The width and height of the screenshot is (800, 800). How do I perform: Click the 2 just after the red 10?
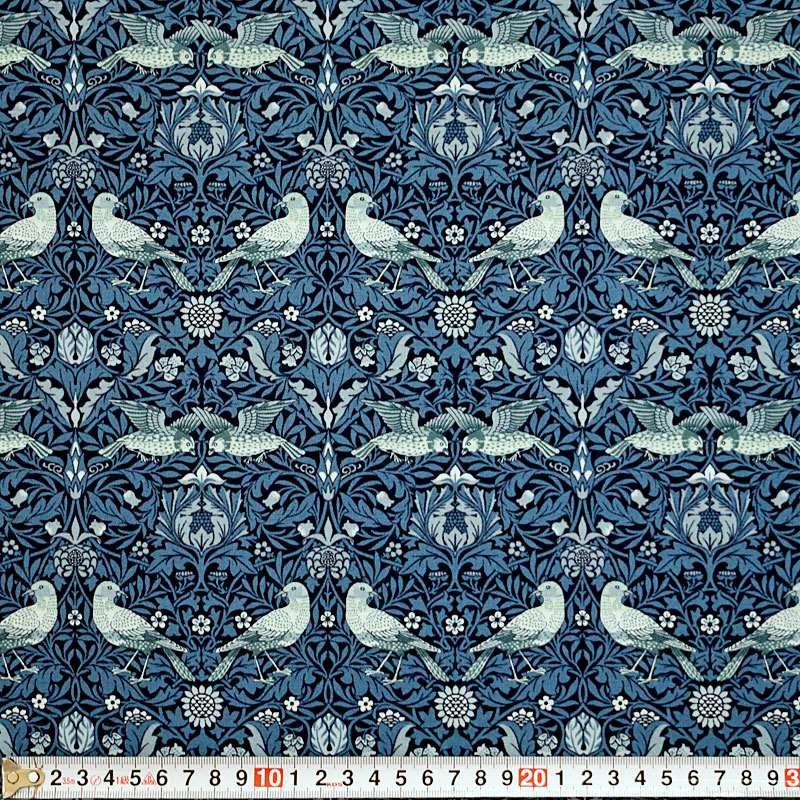point(321,777)
